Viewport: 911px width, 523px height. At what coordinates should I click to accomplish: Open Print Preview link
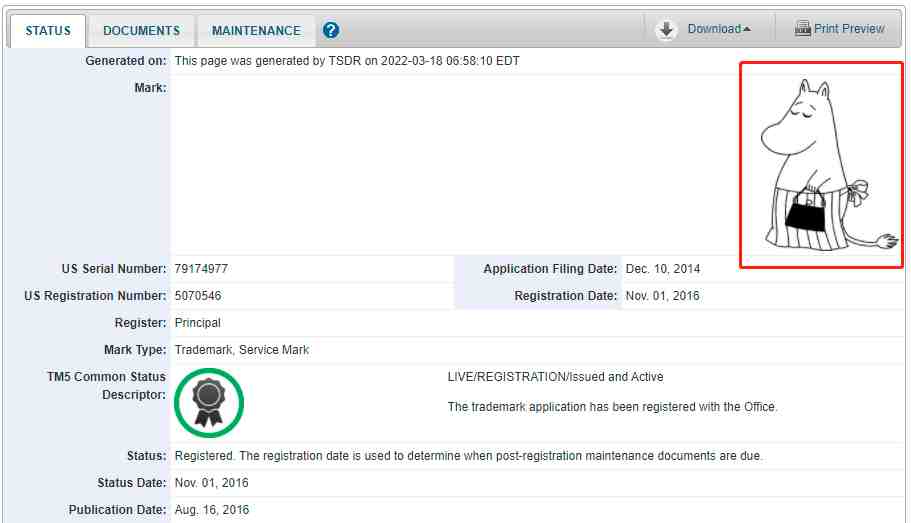pos(849,28)
